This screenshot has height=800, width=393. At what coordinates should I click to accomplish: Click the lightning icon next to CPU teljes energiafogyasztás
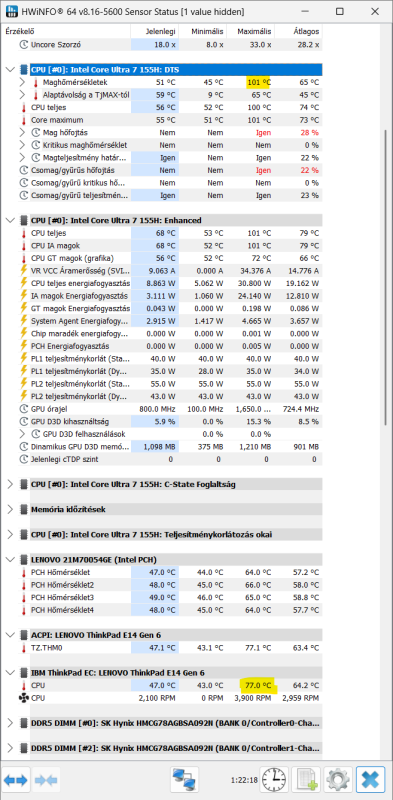pos(23,283)
